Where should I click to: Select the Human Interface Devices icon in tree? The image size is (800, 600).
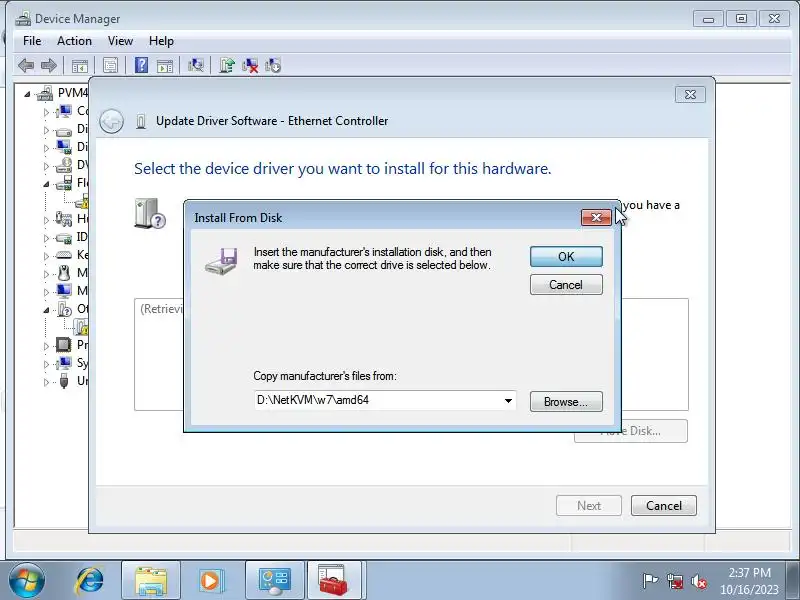click(x=64, y=219)
